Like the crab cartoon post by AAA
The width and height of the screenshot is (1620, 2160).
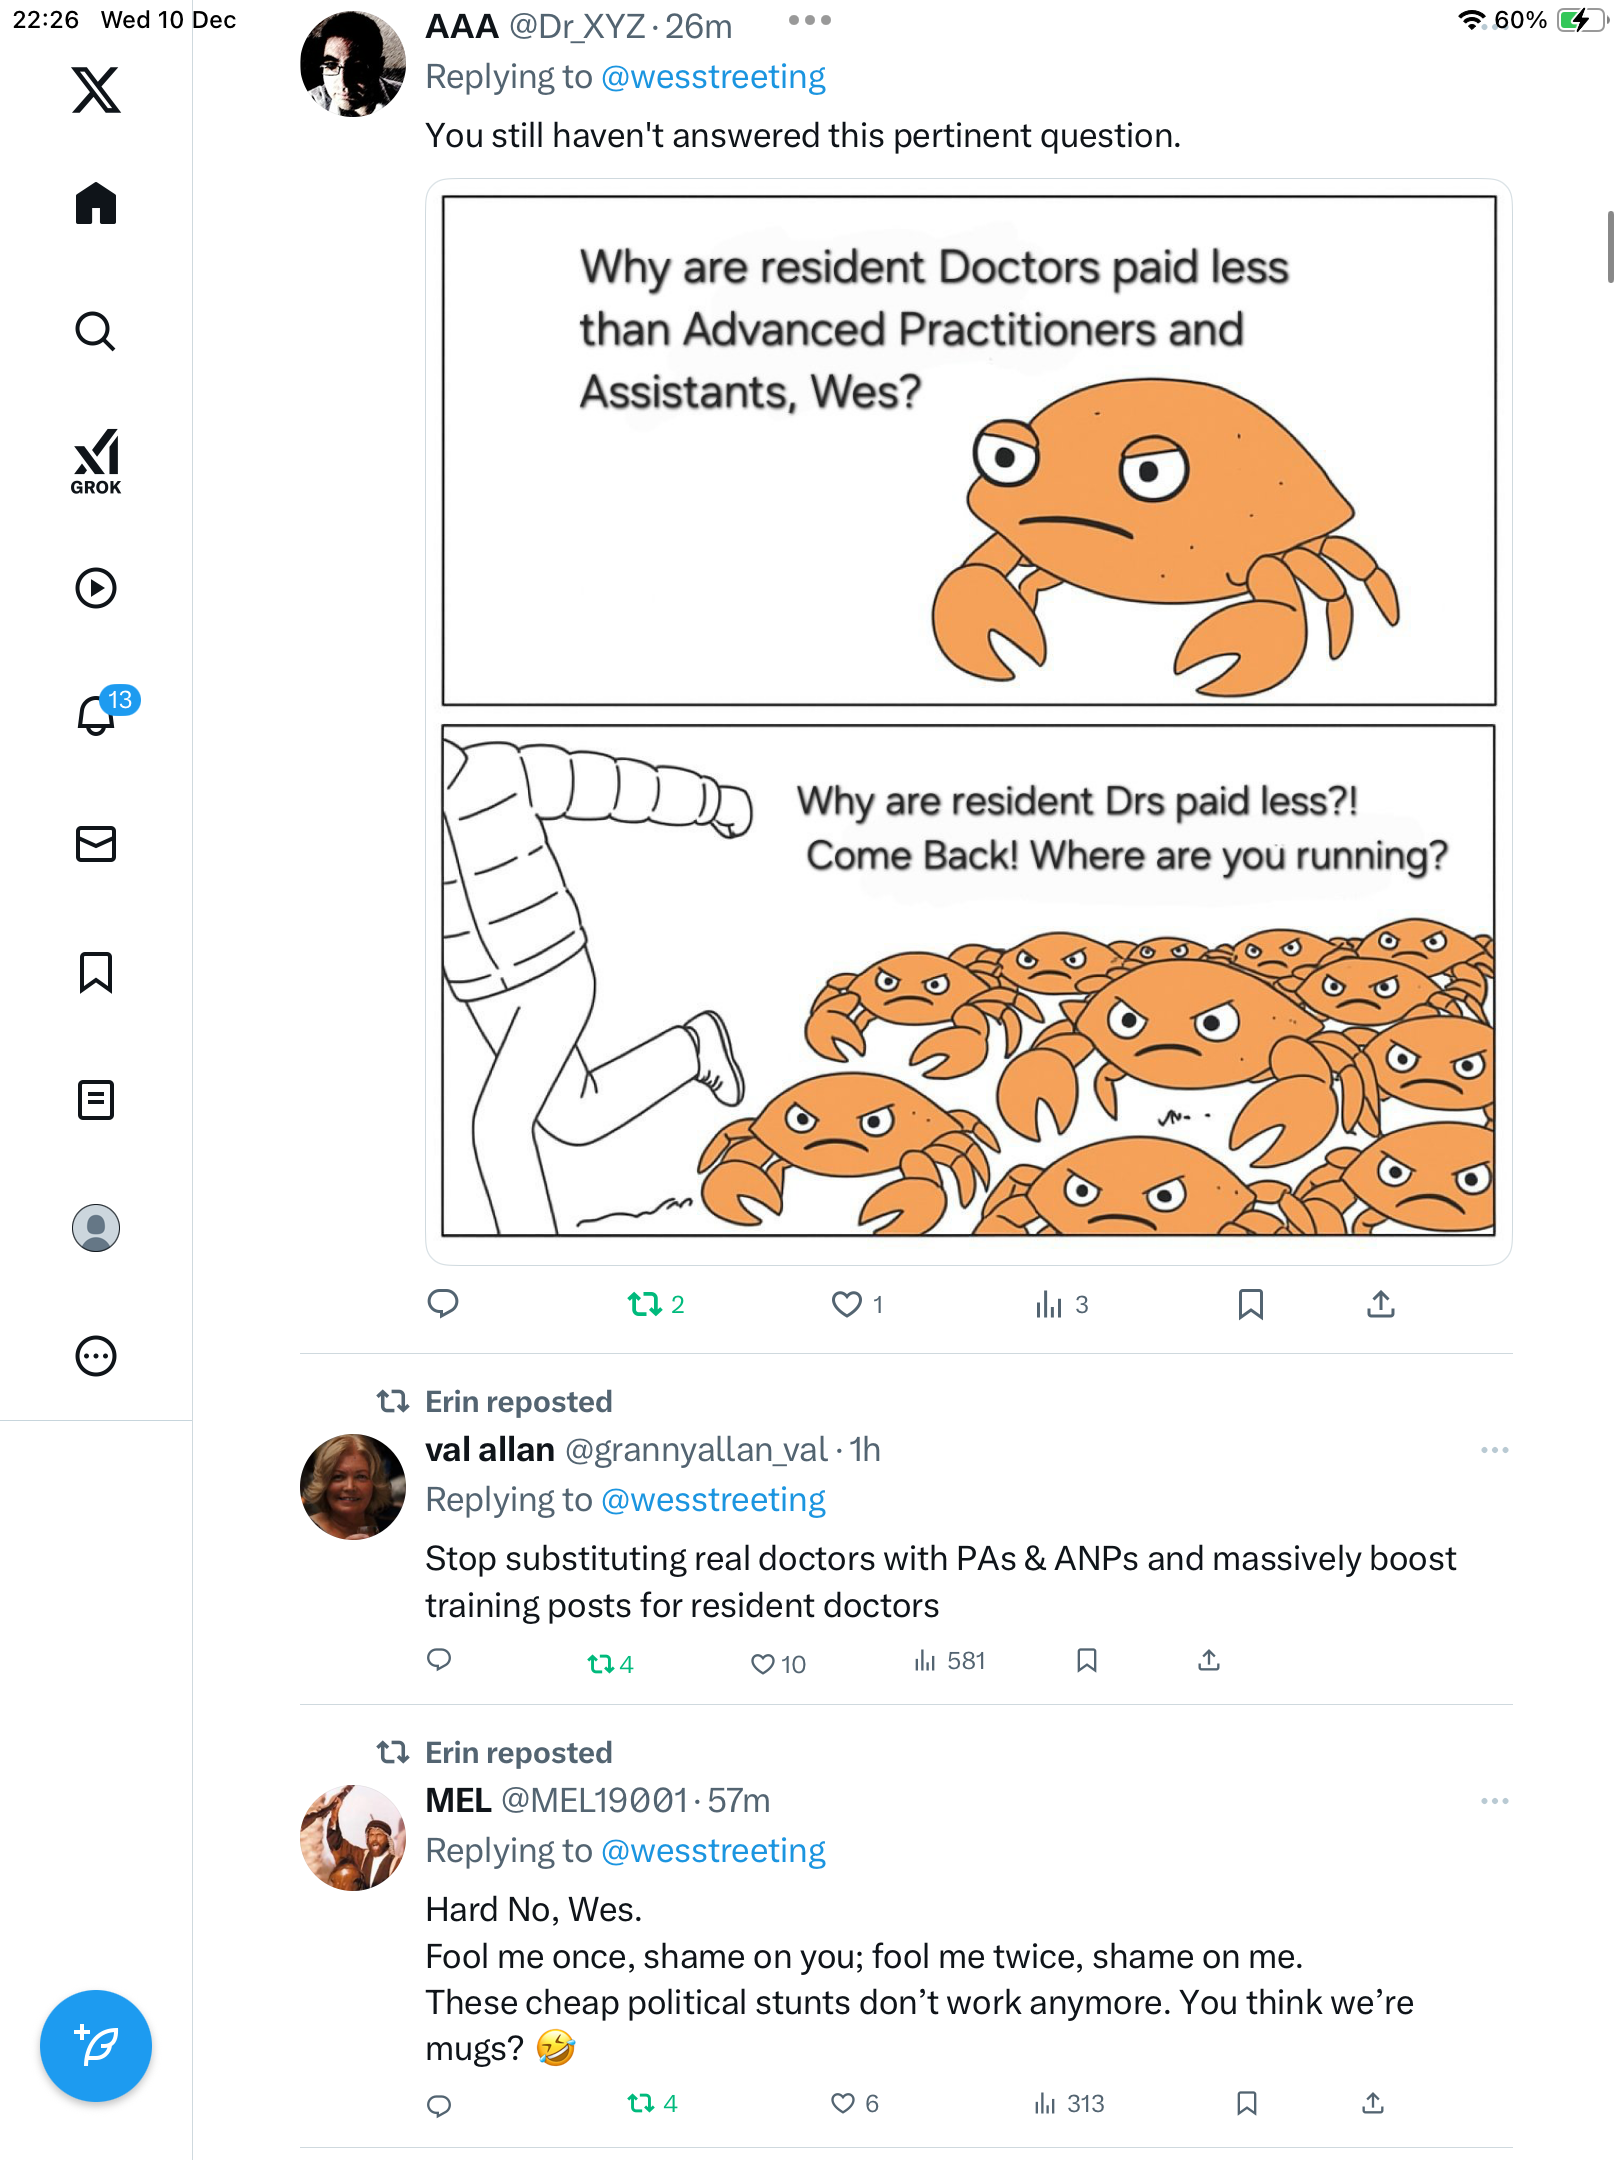846,1304
